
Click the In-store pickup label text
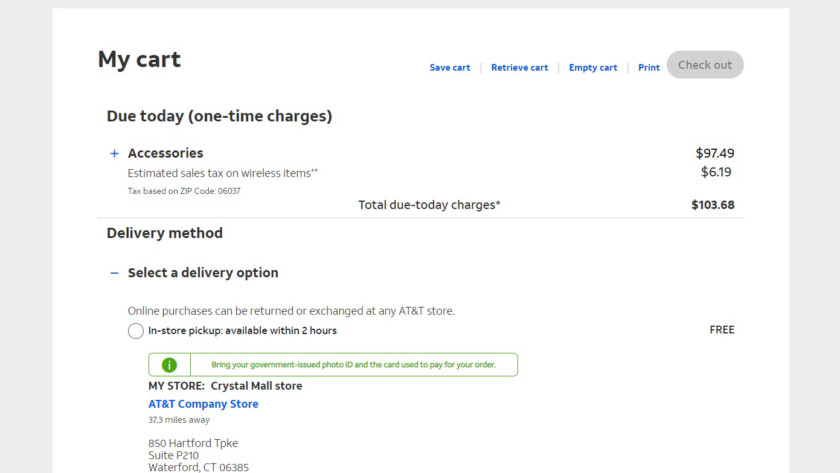point(242,331)
